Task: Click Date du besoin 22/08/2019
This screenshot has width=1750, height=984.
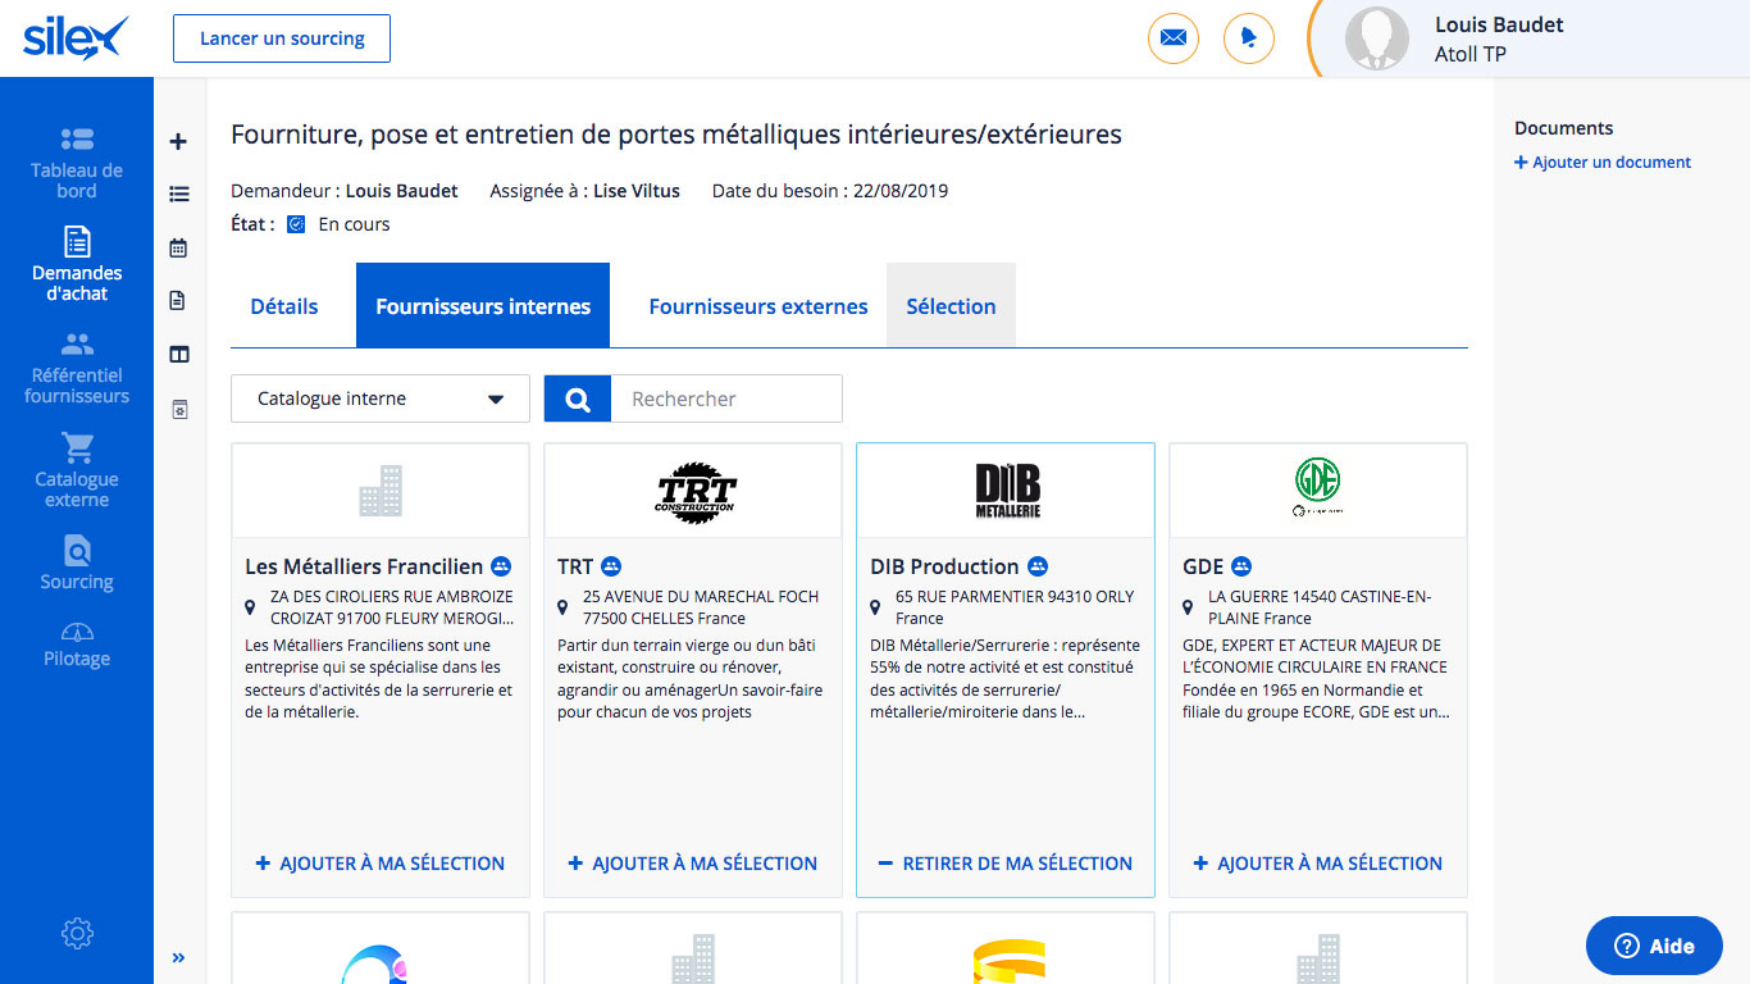Action: click(830, 190)
